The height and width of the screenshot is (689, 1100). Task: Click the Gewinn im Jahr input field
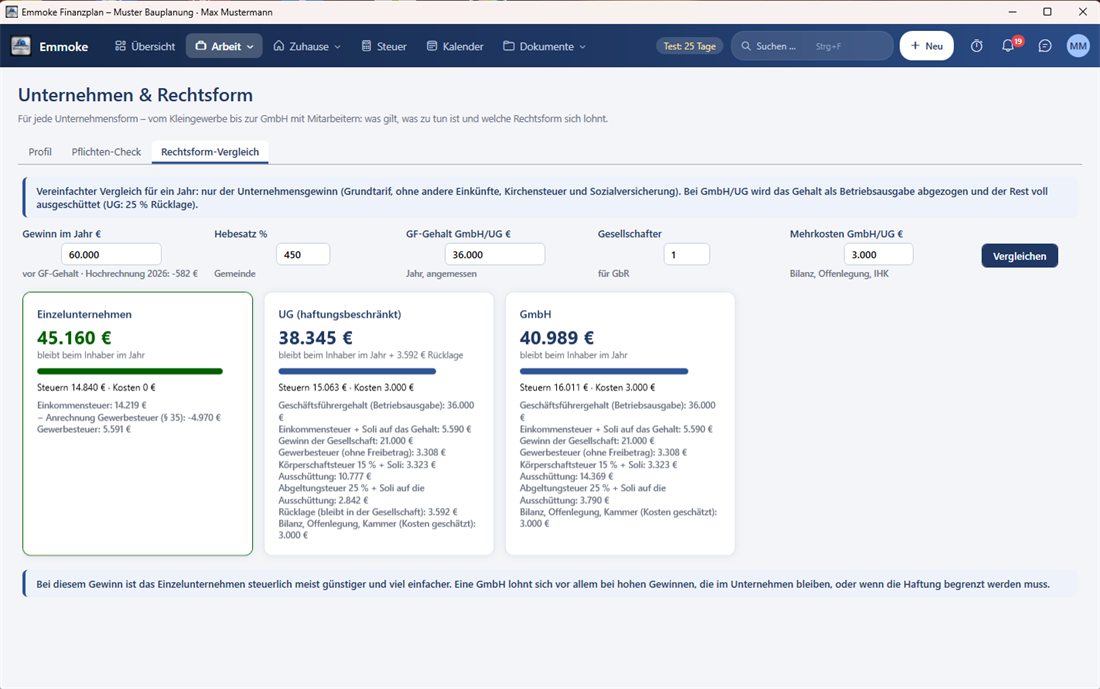pyautogui.click(x=111, y=255)
